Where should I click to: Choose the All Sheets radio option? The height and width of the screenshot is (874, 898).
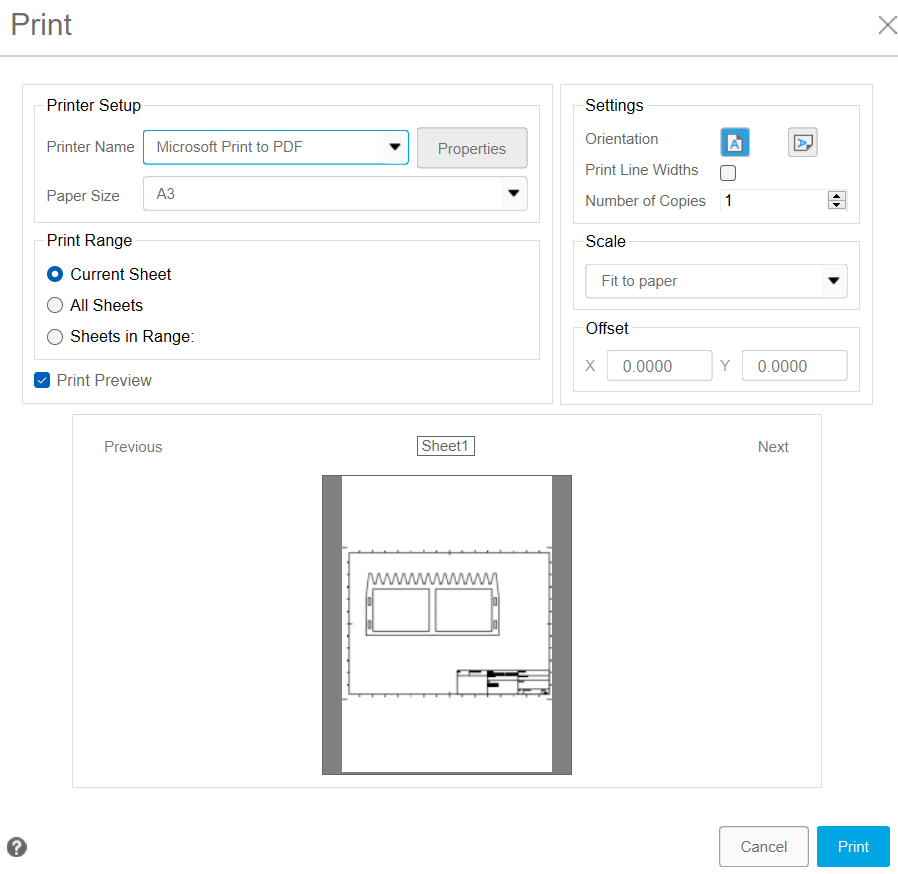55,306
